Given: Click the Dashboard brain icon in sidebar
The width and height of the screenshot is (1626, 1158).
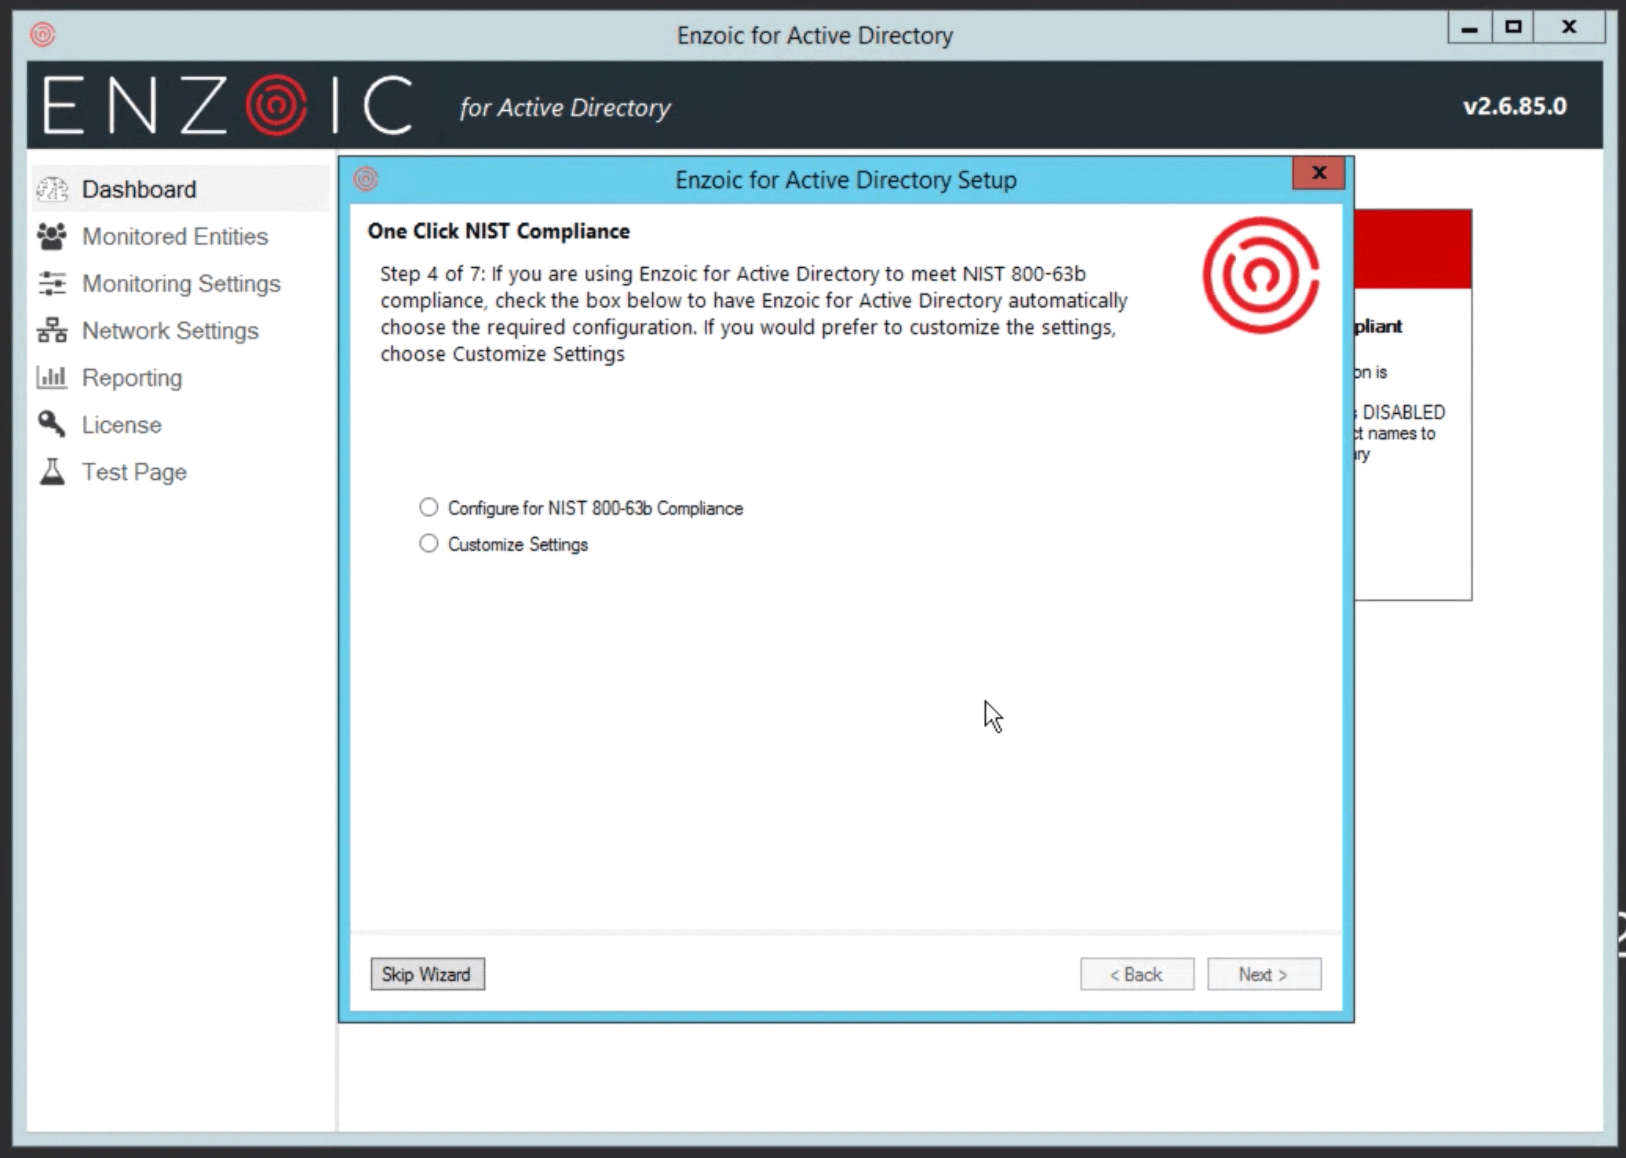Looking at the screenshot, I should click(52, 189).
